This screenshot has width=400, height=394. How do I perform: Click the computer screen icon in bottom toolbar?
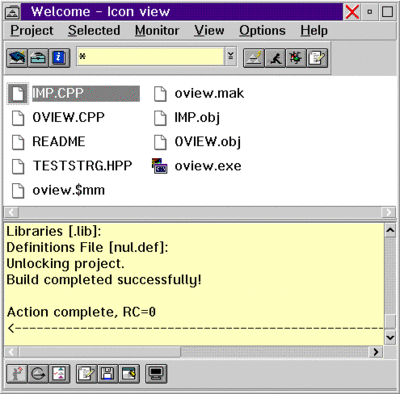(156, 374)
